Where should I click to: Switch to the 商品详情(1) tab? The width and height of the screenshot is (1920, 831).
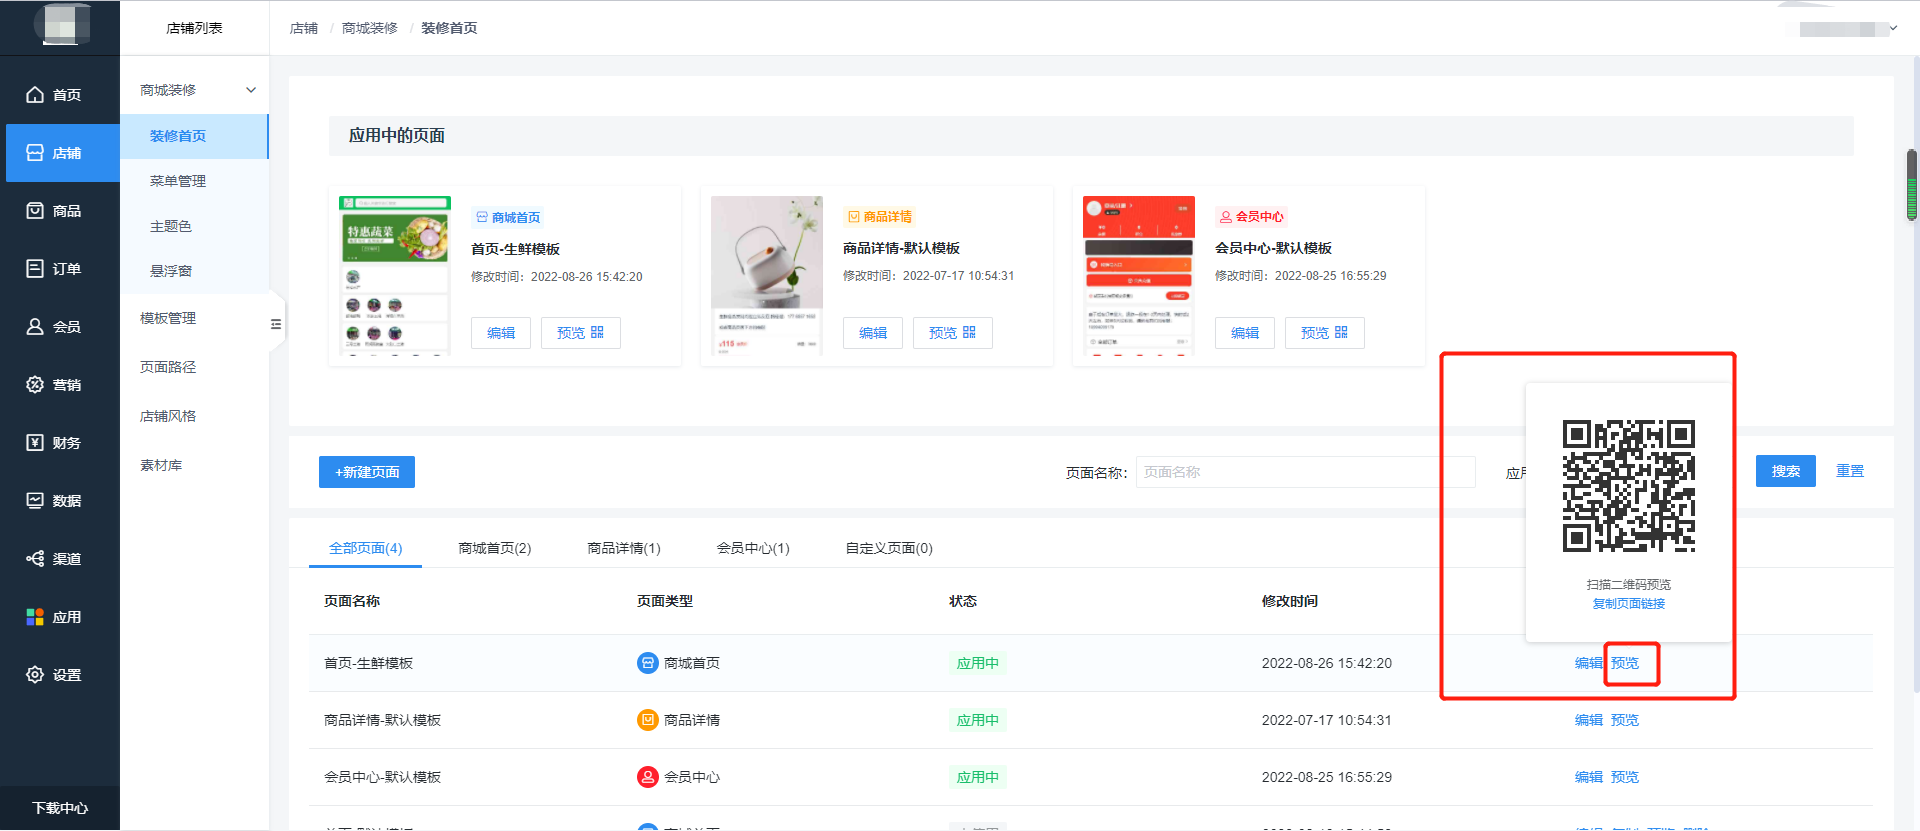[624, 548]
